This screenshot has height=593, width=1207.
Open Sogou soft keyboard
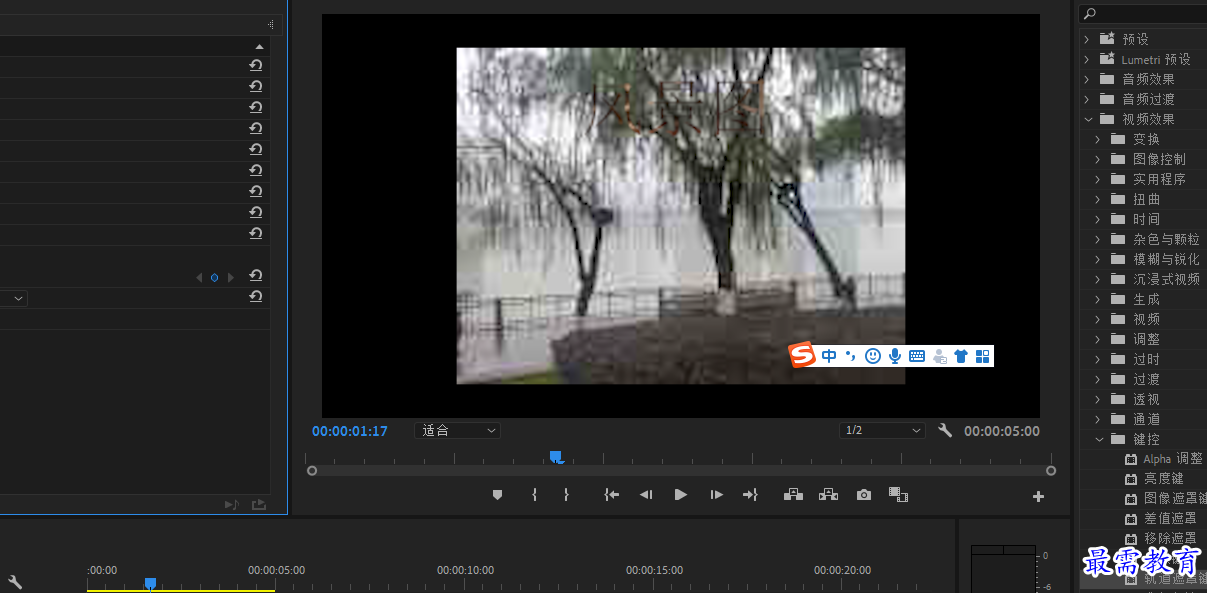click(917, 356)
